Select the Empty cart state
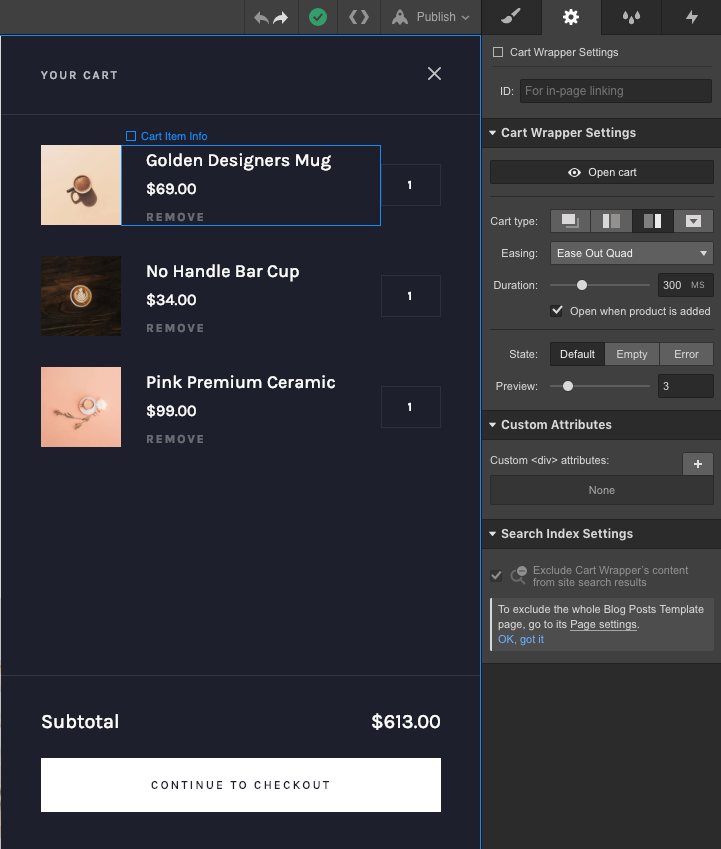The image size is (721, 849). coord(632,354)
